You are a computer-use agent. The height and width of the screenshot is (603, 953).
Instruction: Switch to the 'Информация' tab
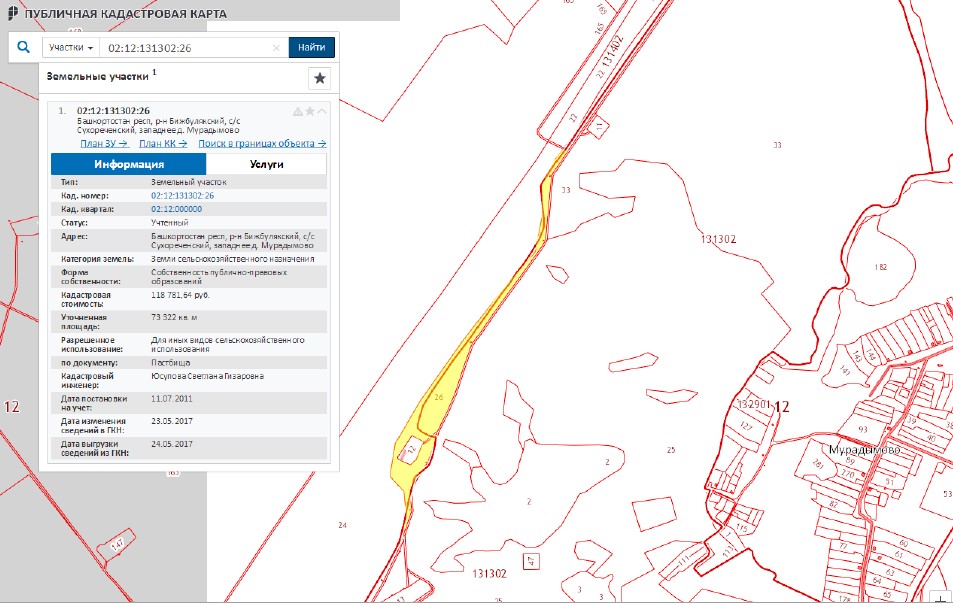click(129, 164)
